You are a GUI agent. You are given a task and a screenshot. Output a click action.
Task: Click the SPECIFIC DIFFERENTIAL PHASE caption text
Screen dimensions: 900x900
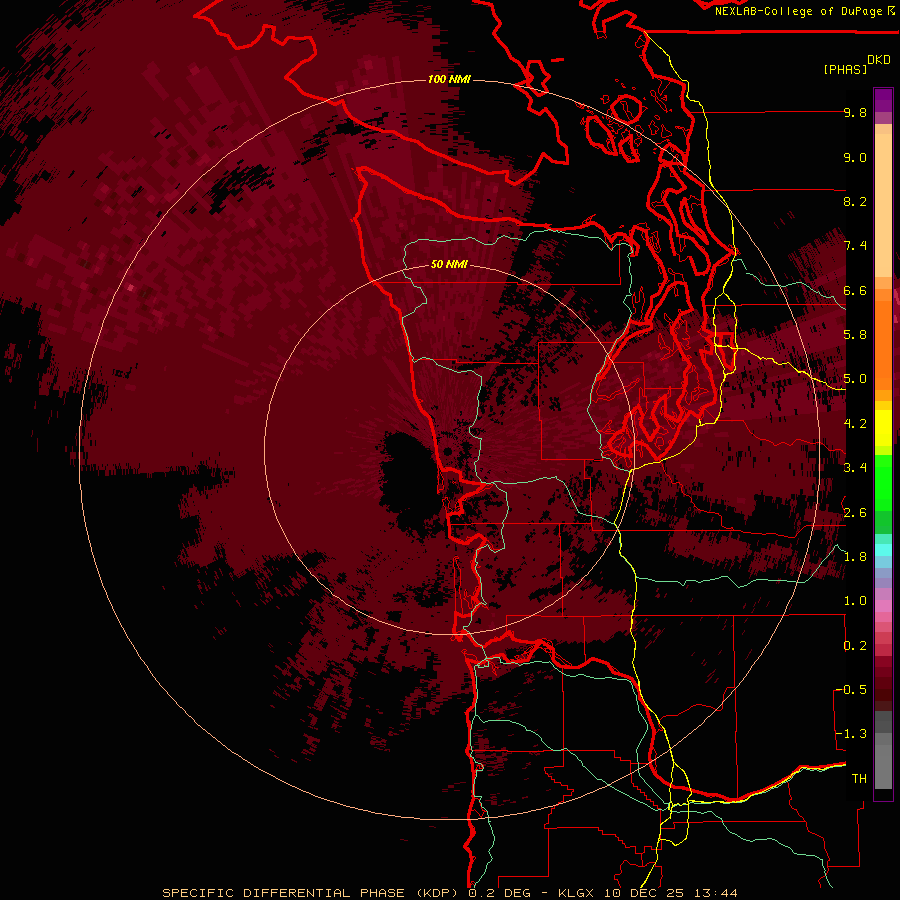pyautogui.click(x=285, y=893)
